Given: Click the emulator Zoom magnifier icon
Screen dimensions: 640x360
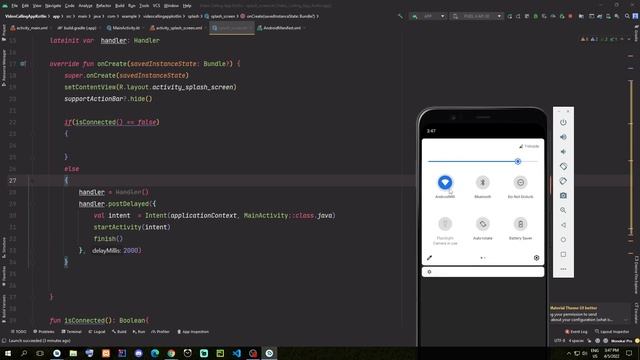Looking at the screenshot, I should tap(563, 210).
